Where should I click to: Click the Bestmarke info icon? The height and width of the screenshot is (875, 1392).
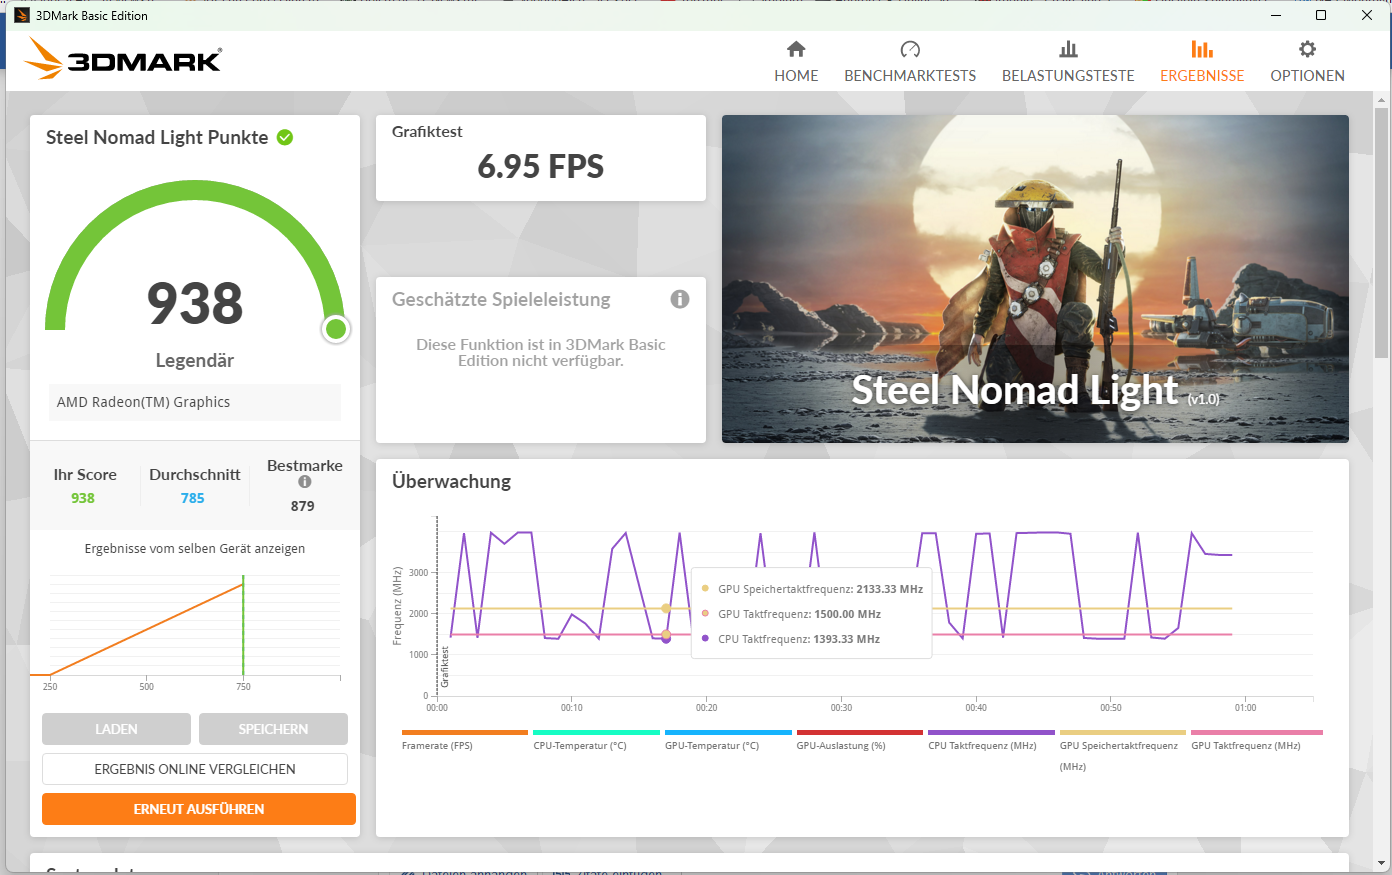click(305, 482)
